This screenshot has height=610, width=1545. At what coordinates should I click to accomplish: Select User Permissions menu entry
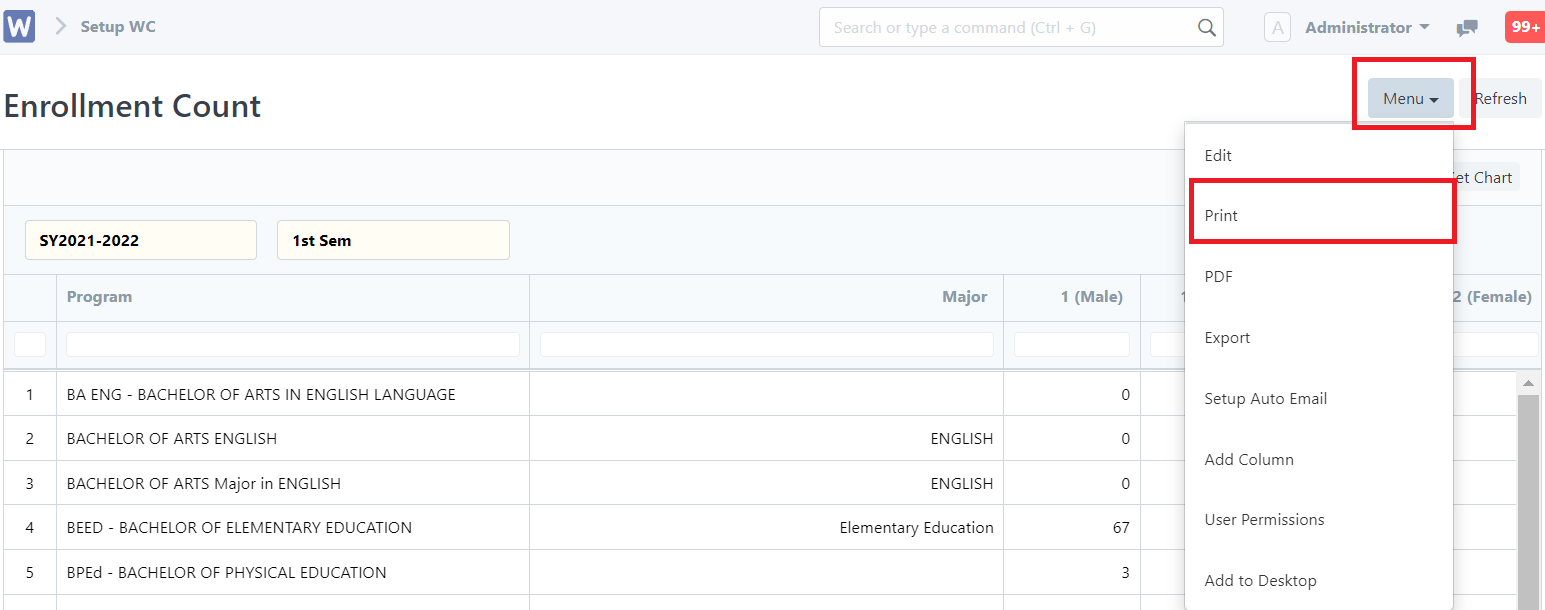(1265, 519)
